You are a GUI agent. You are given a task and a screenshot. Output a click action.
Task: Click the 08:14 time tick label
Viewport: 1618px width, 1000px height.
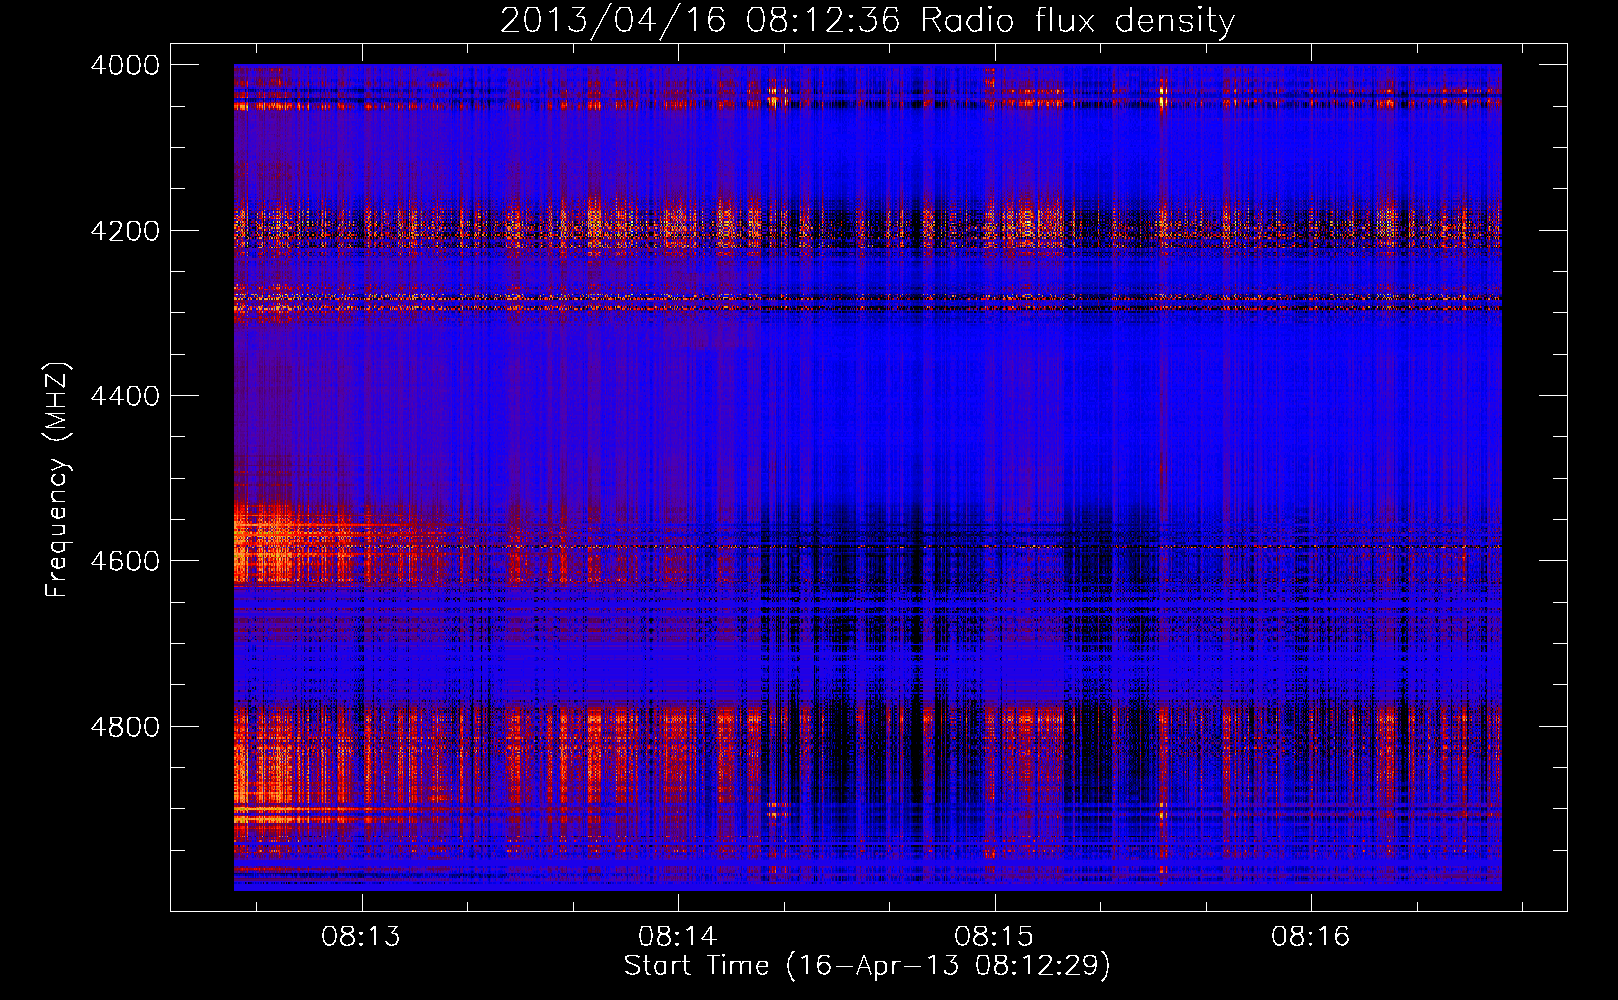[x=678, y=937]
